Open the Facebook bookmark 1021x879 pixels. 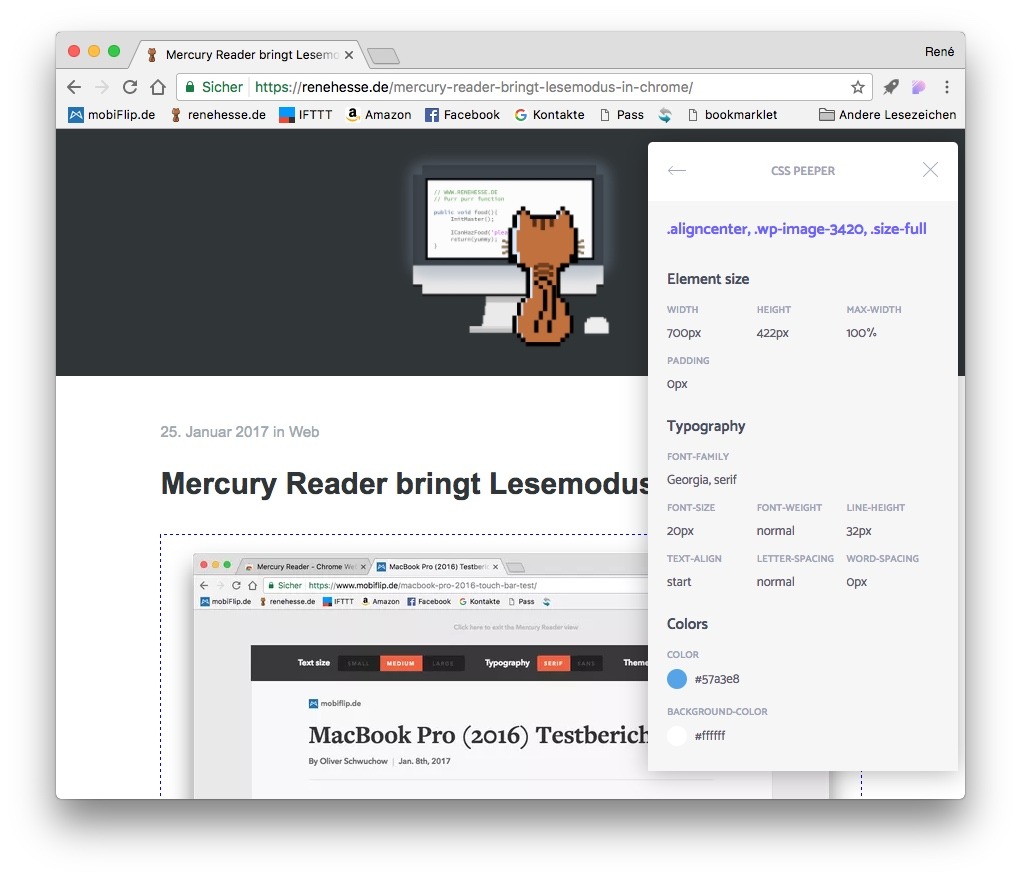tap(462, 115)
